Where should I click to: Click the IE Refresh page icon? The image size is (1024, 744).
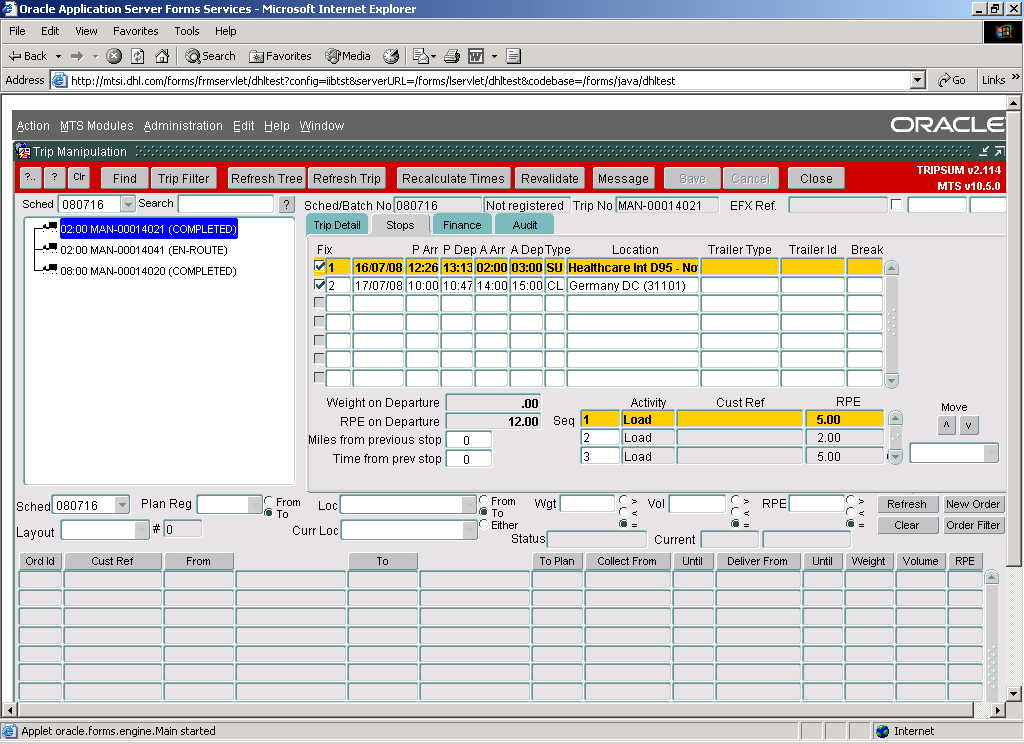tap(138, 56)
